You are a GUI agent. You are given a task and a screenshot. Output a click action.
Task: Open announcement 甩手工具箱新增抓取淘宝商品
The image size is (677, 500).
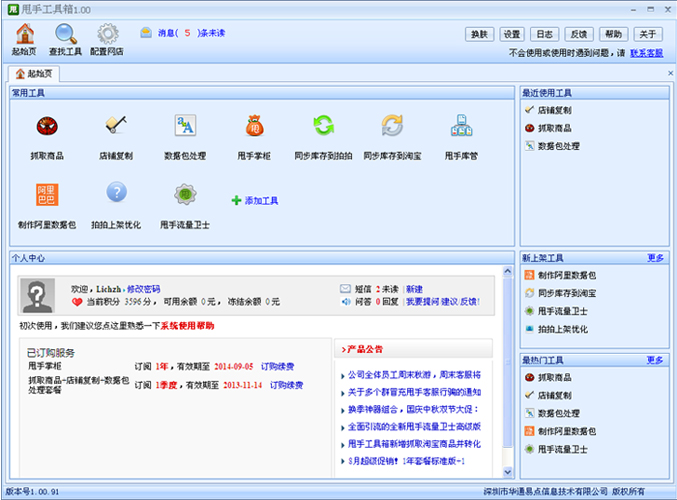click(414, 444)
